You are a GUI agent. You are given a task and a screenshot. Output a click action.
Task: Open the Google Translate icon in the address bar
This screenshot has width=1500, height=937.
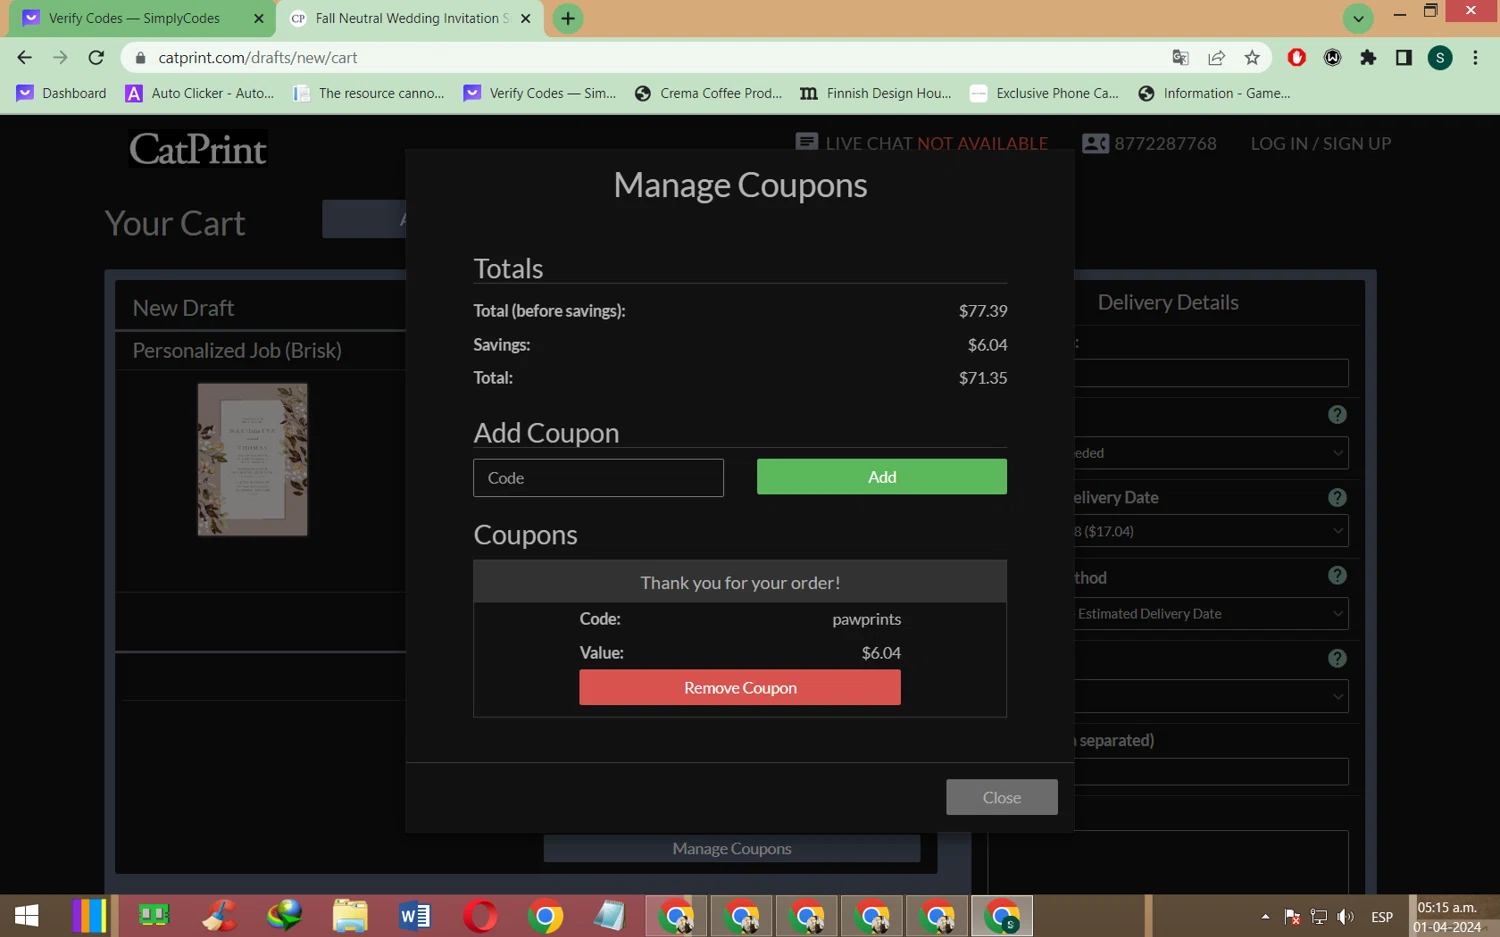click(1180, 58)
